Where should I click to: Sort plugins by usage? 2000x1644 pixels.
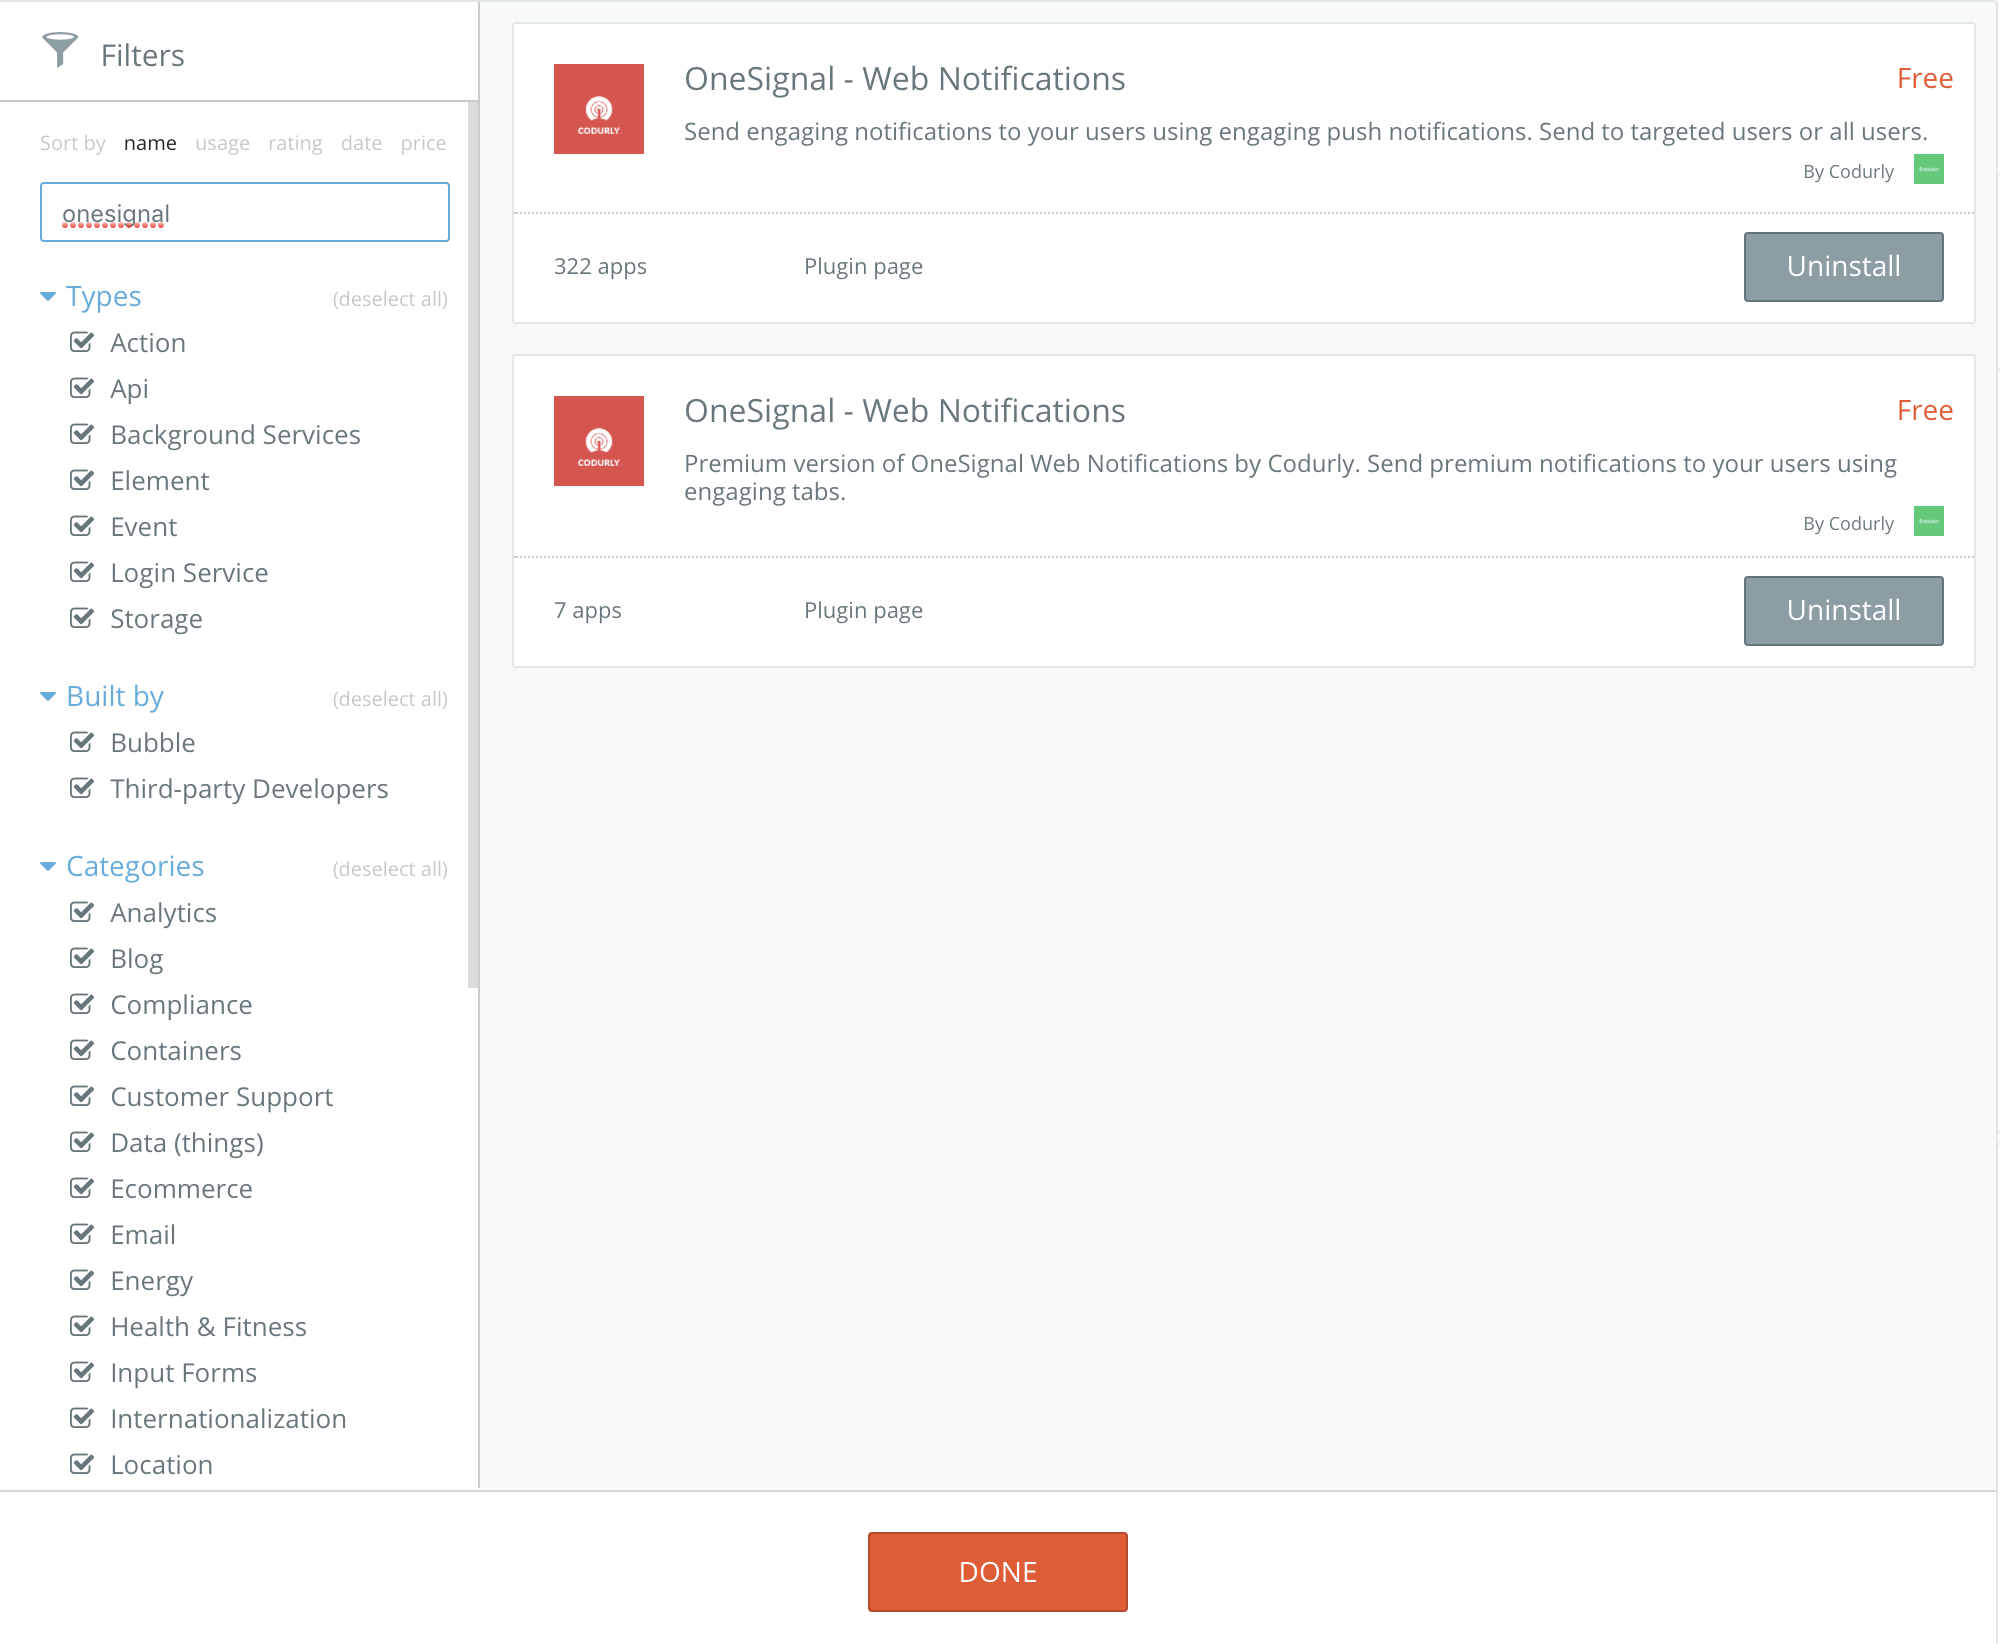click(x=222, y=143)
